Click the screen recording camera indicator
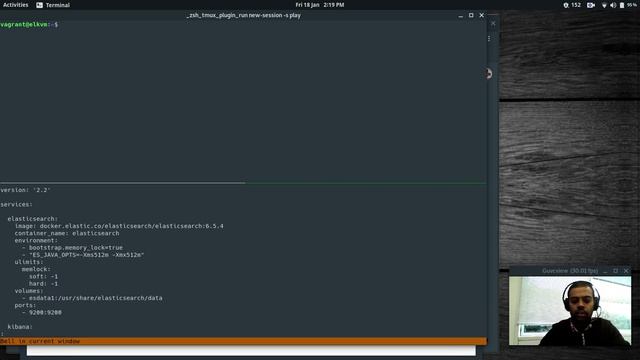This screenshot has height=360, width=640. (x=591, y=5)
